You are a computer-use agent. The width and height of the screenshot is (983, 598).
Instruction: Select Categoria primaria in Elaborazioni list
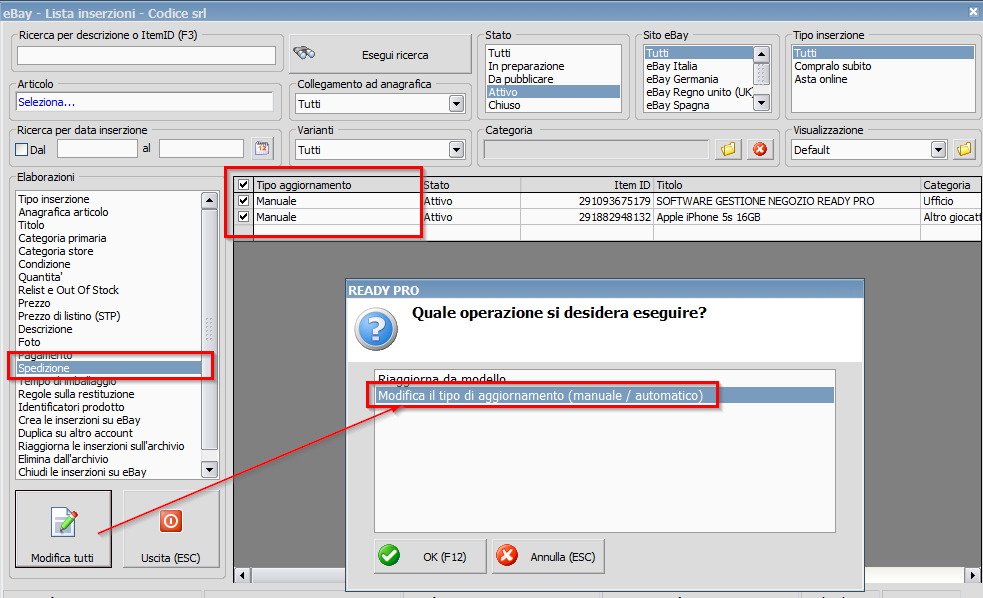tap(109, 238)
